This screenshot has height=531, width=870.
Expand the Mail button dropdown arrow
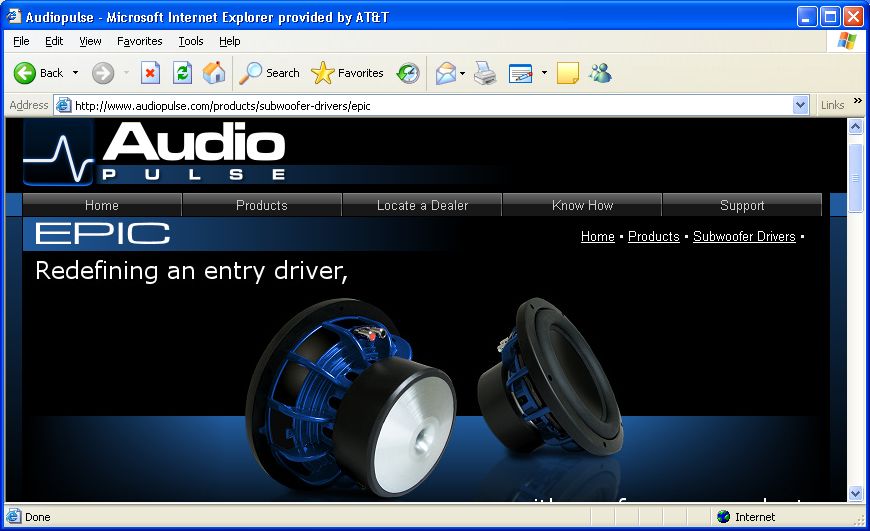(462, 73)
